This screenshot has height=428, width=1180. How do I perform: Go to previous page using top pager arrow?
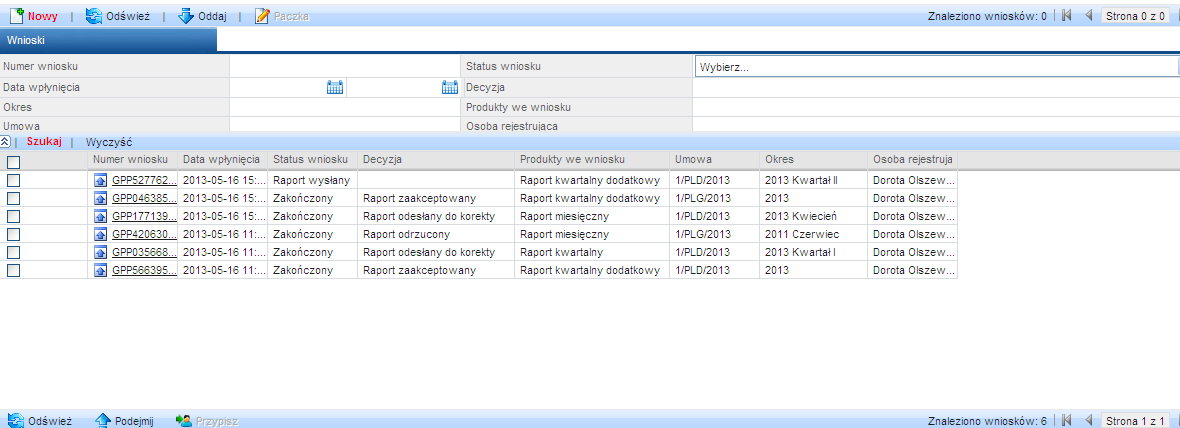[x=1088, y=16]
